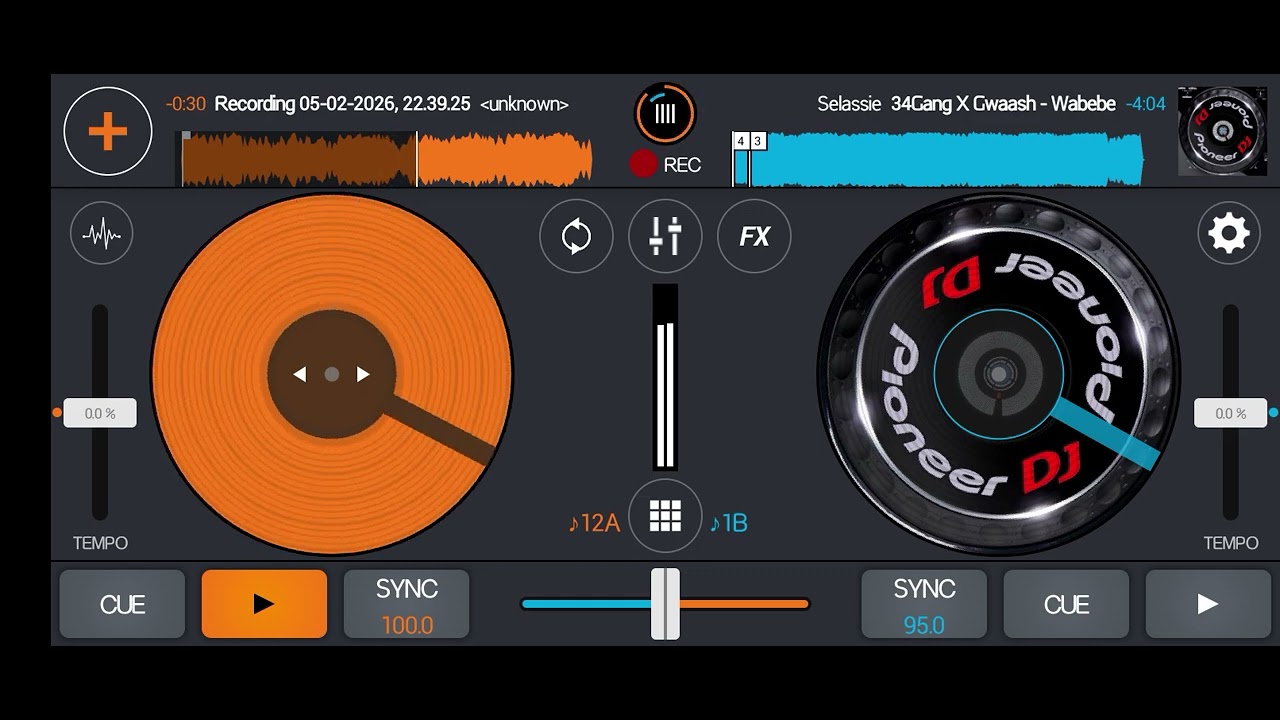Viewport: 1280px width, 720px height.
Task: Click the left deck key 12A label
Action: 594,523
